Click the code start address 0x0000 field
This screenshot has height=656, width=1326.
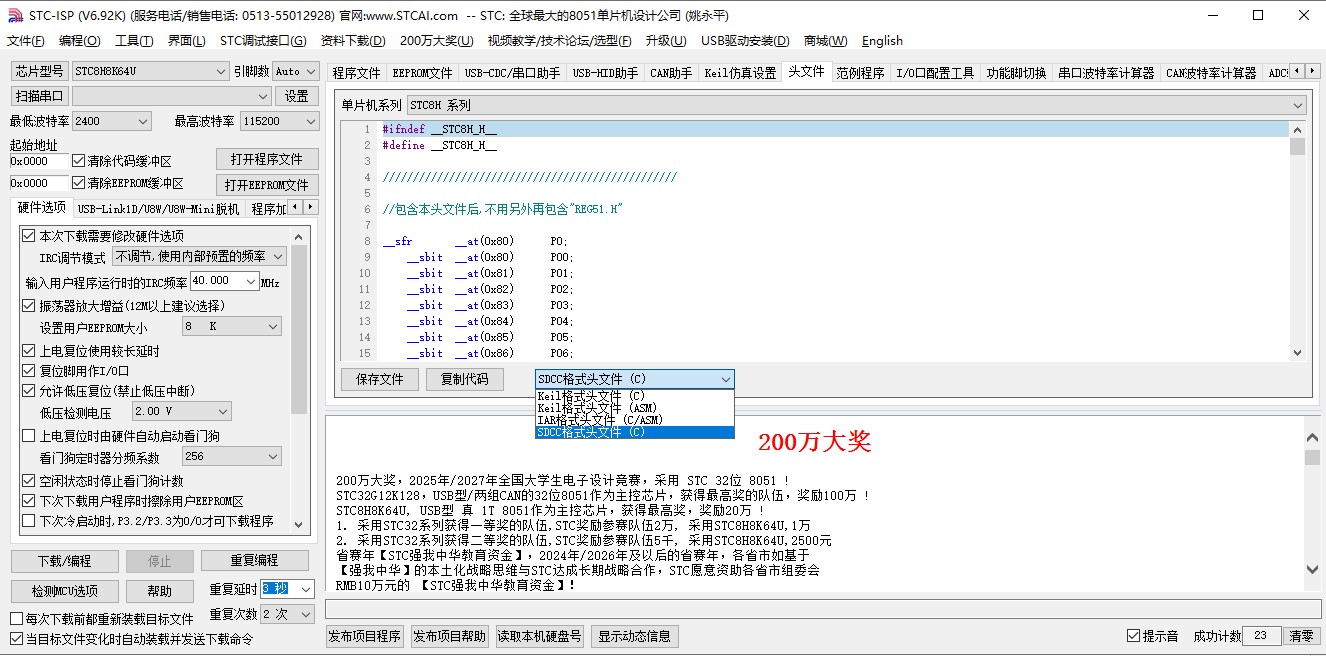coord(39,161)
